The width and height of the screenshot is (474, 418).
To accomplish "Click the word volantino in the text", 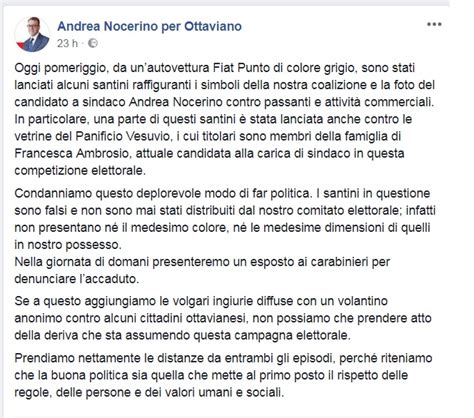I will [363, 301].
